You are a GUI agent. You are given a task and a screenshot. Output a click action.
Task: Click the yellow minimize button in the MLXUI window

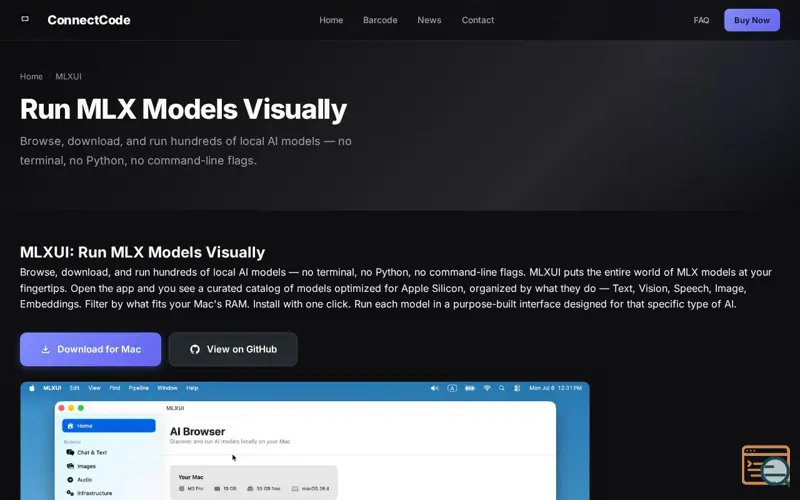point(71,408)
